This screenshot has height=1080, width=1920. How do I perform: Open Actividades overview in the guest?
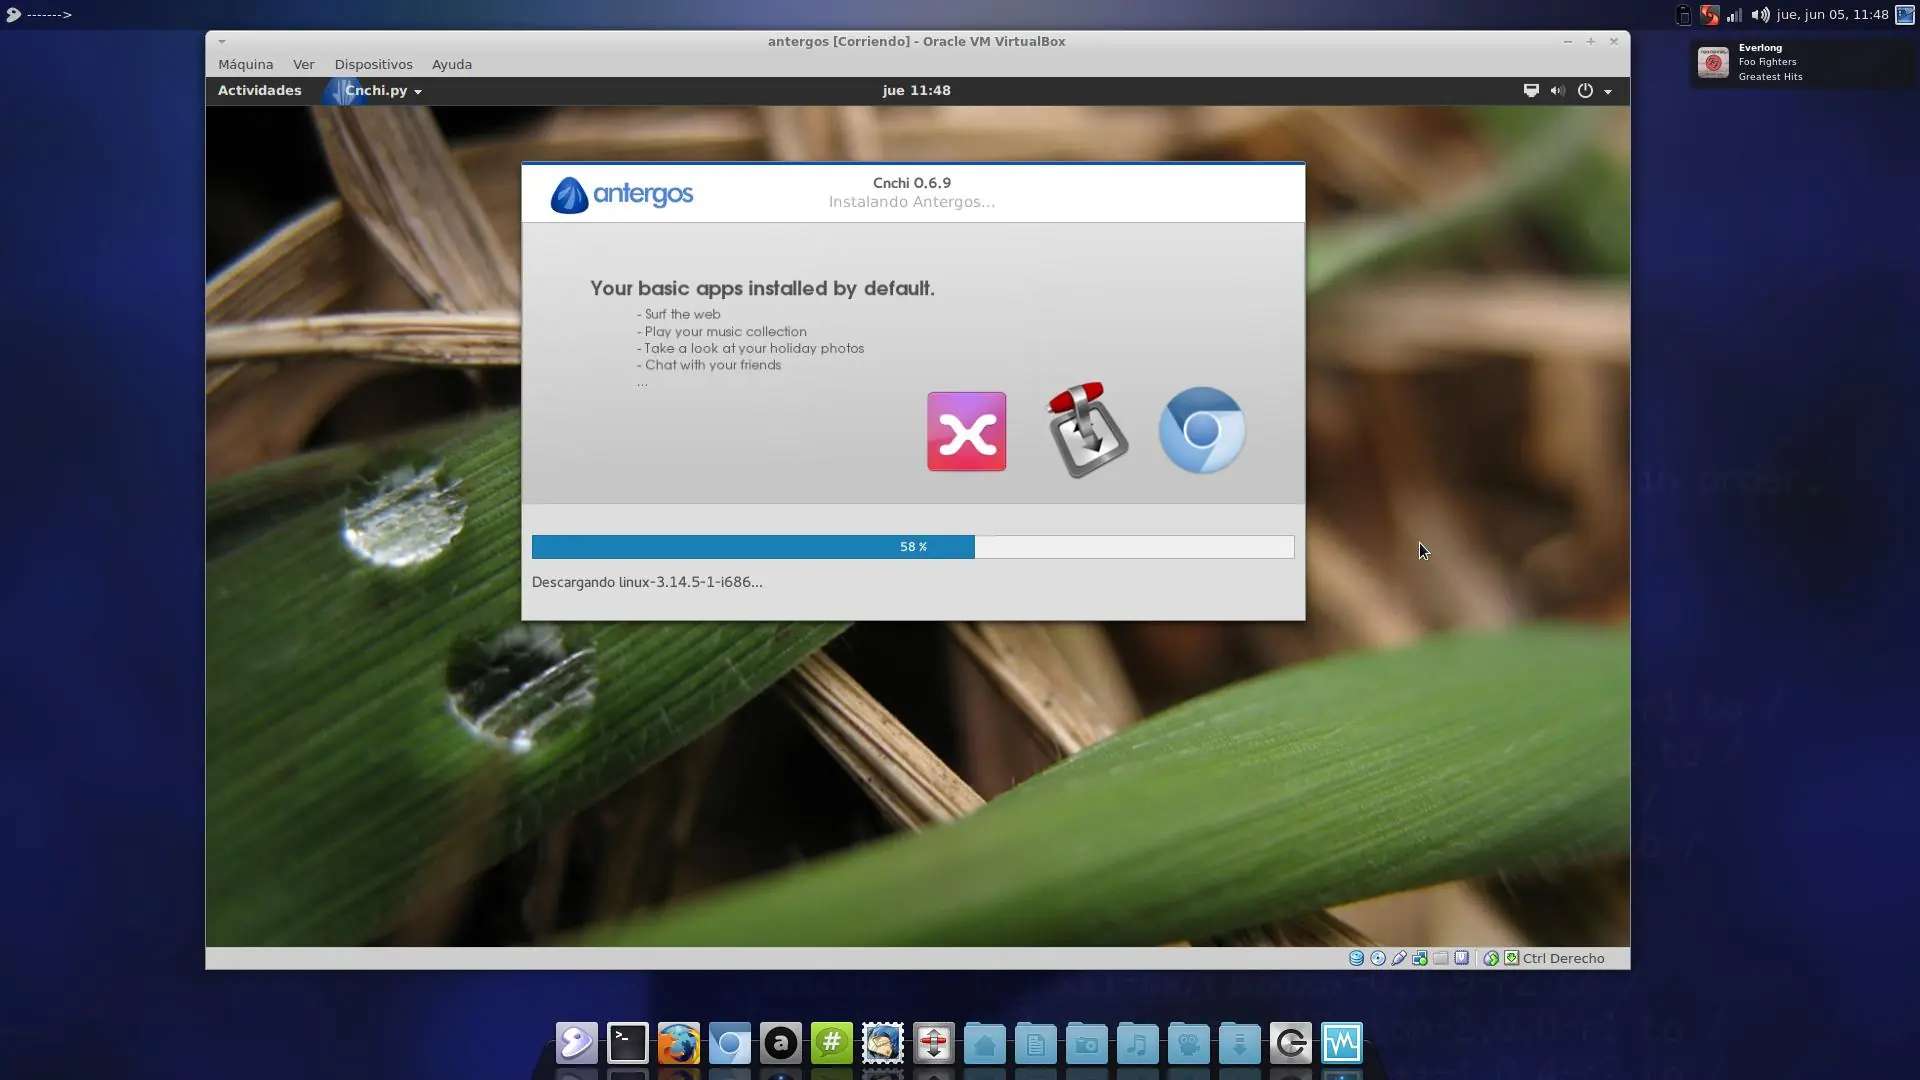click(x=259, y=90)
